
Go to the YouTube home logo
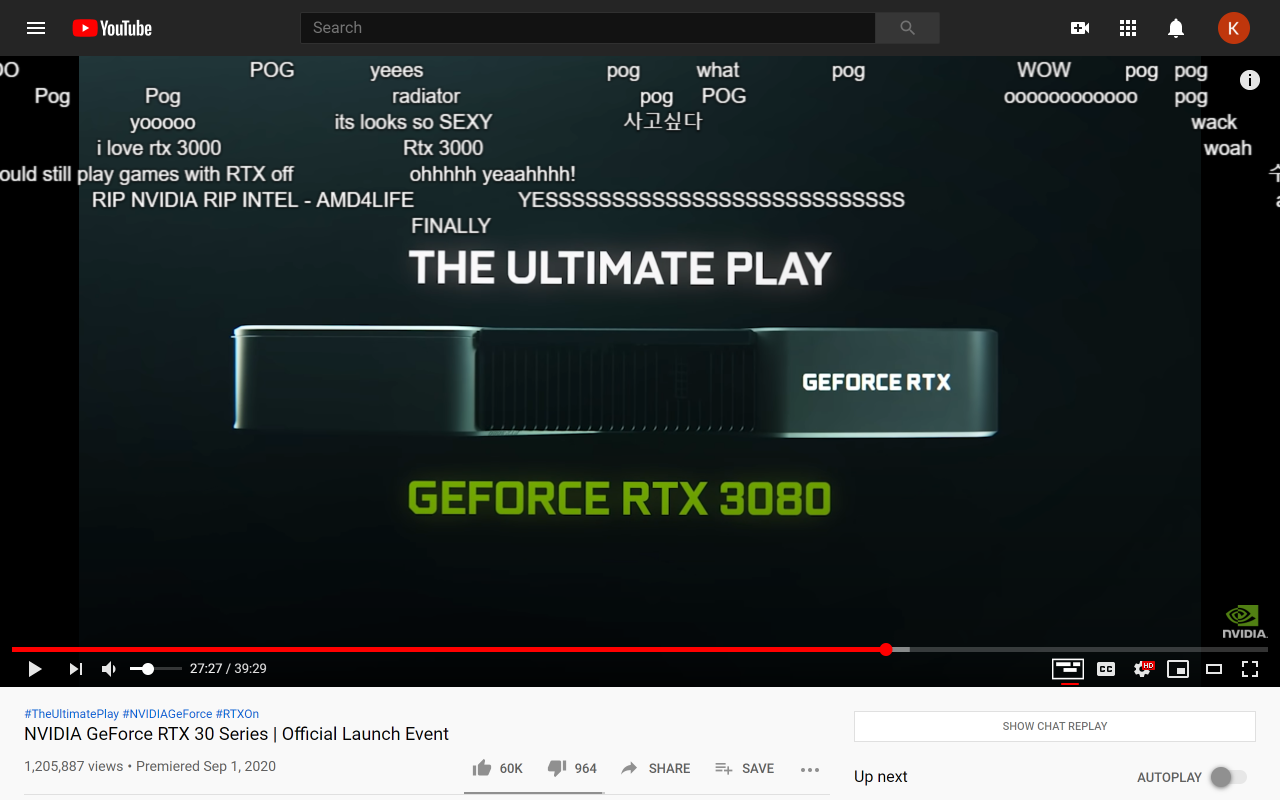[112, 28]
